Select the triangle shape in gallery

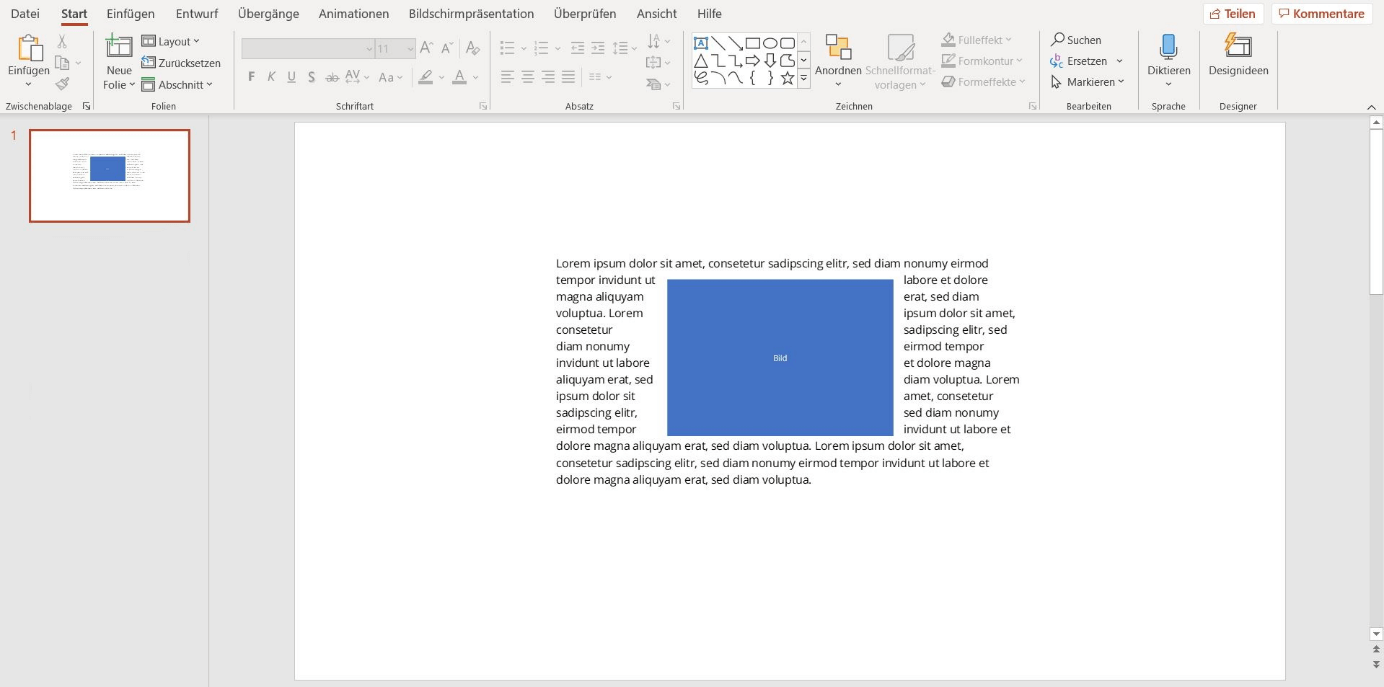coord(701,61)
